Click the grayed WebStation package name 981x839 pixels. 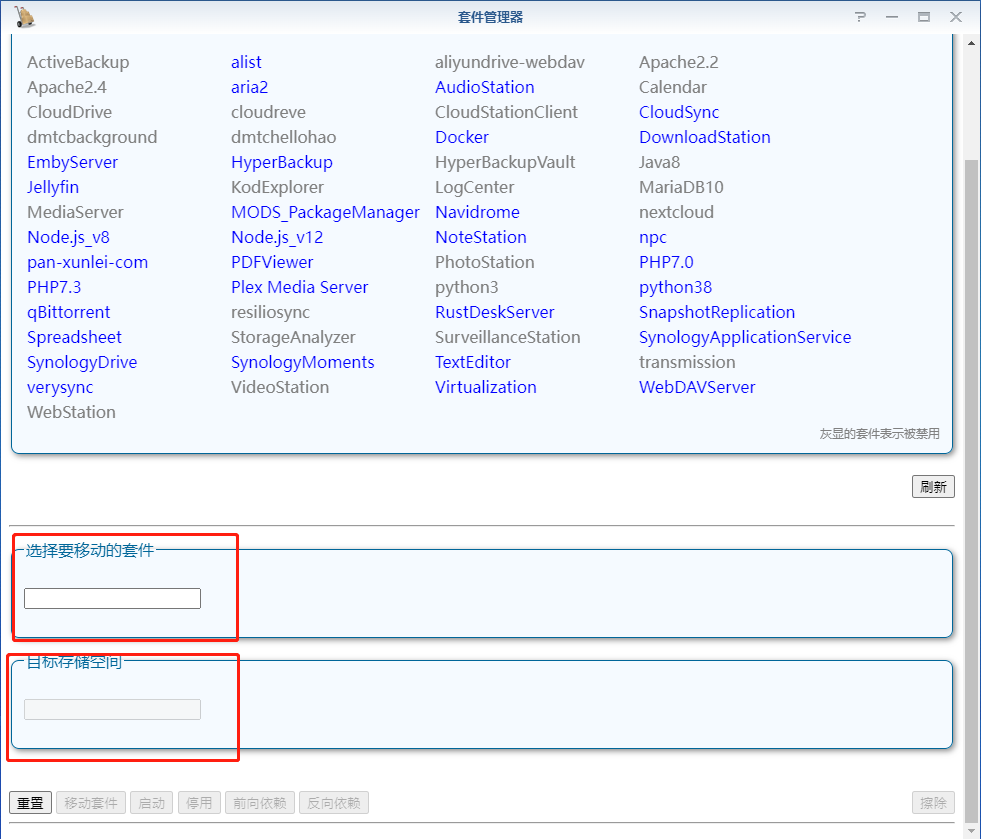[71, 412]
